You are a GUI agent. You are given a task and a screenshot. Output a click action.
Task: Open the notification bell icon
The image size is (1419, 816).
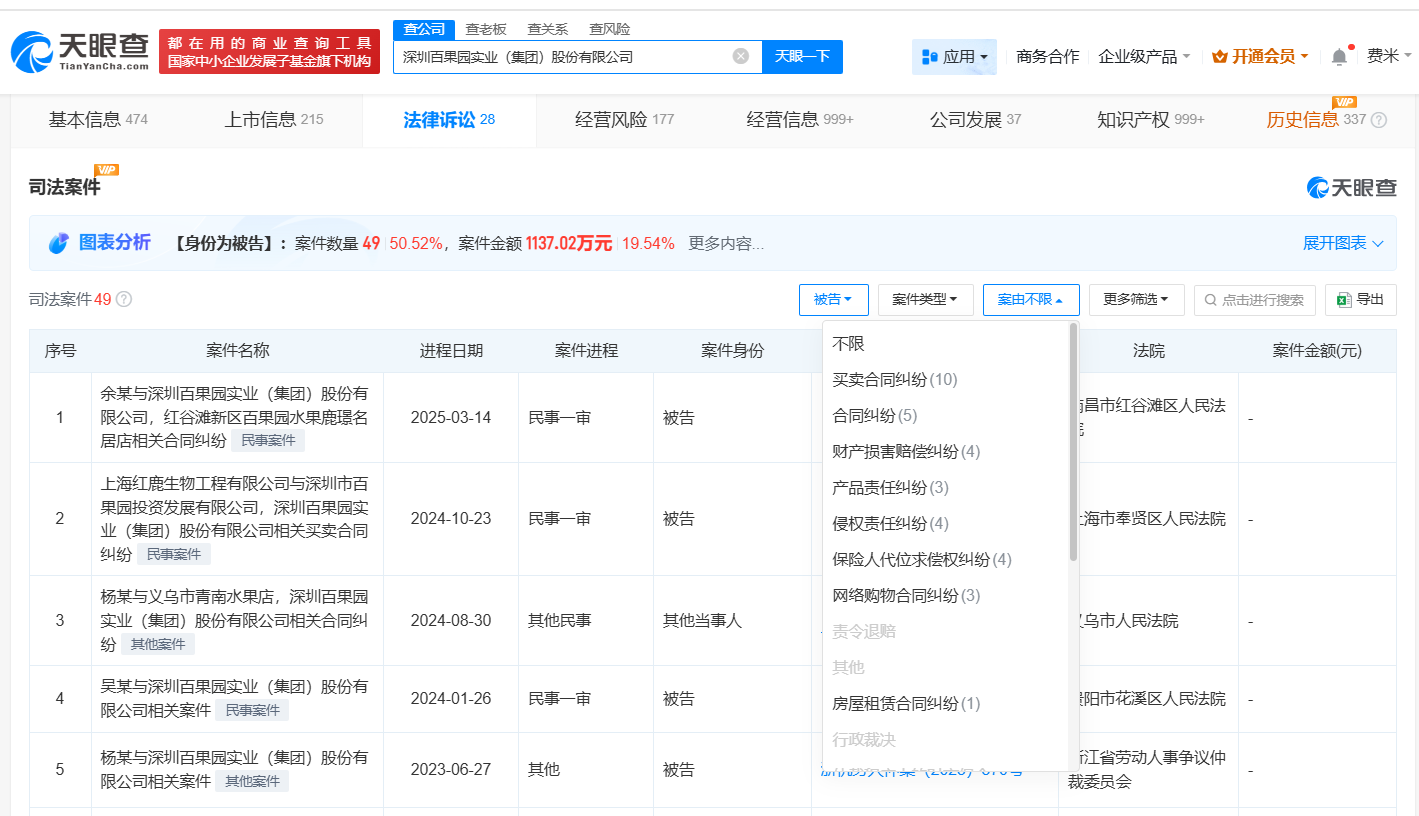1339,56
